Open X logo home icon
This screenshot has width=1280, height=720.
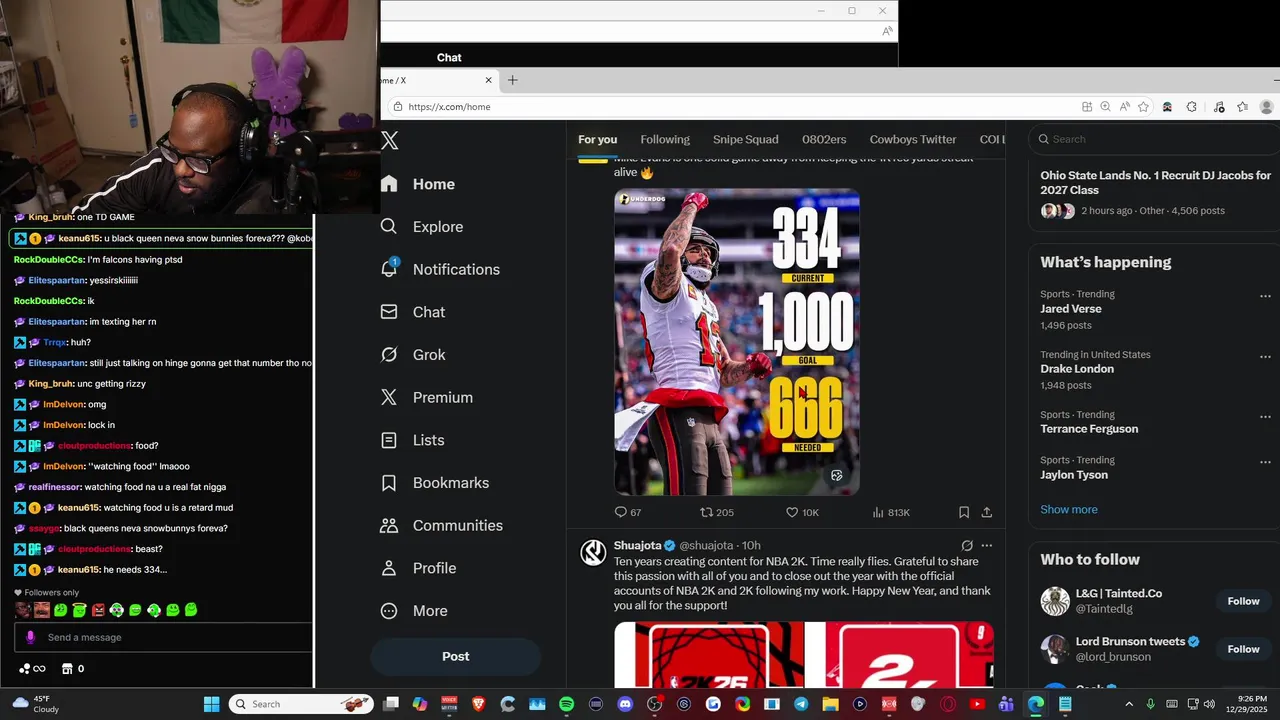point(390,141)
